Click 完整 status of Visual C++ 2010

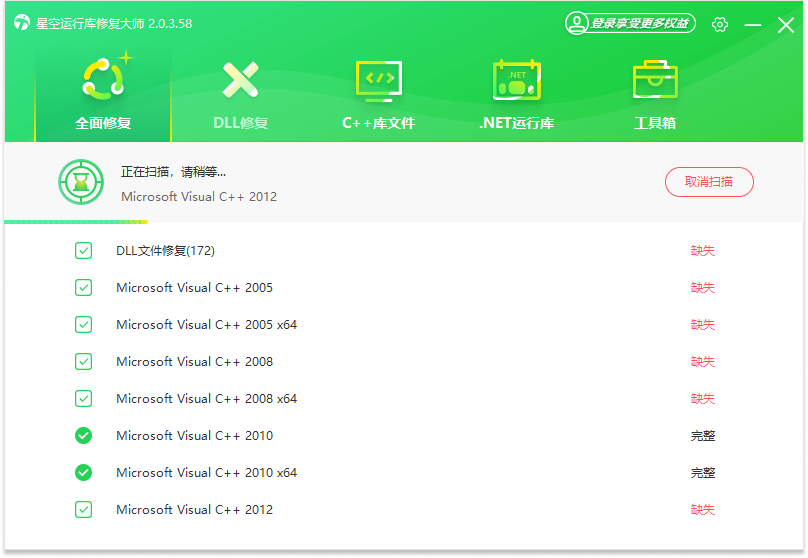click(703, 436)
